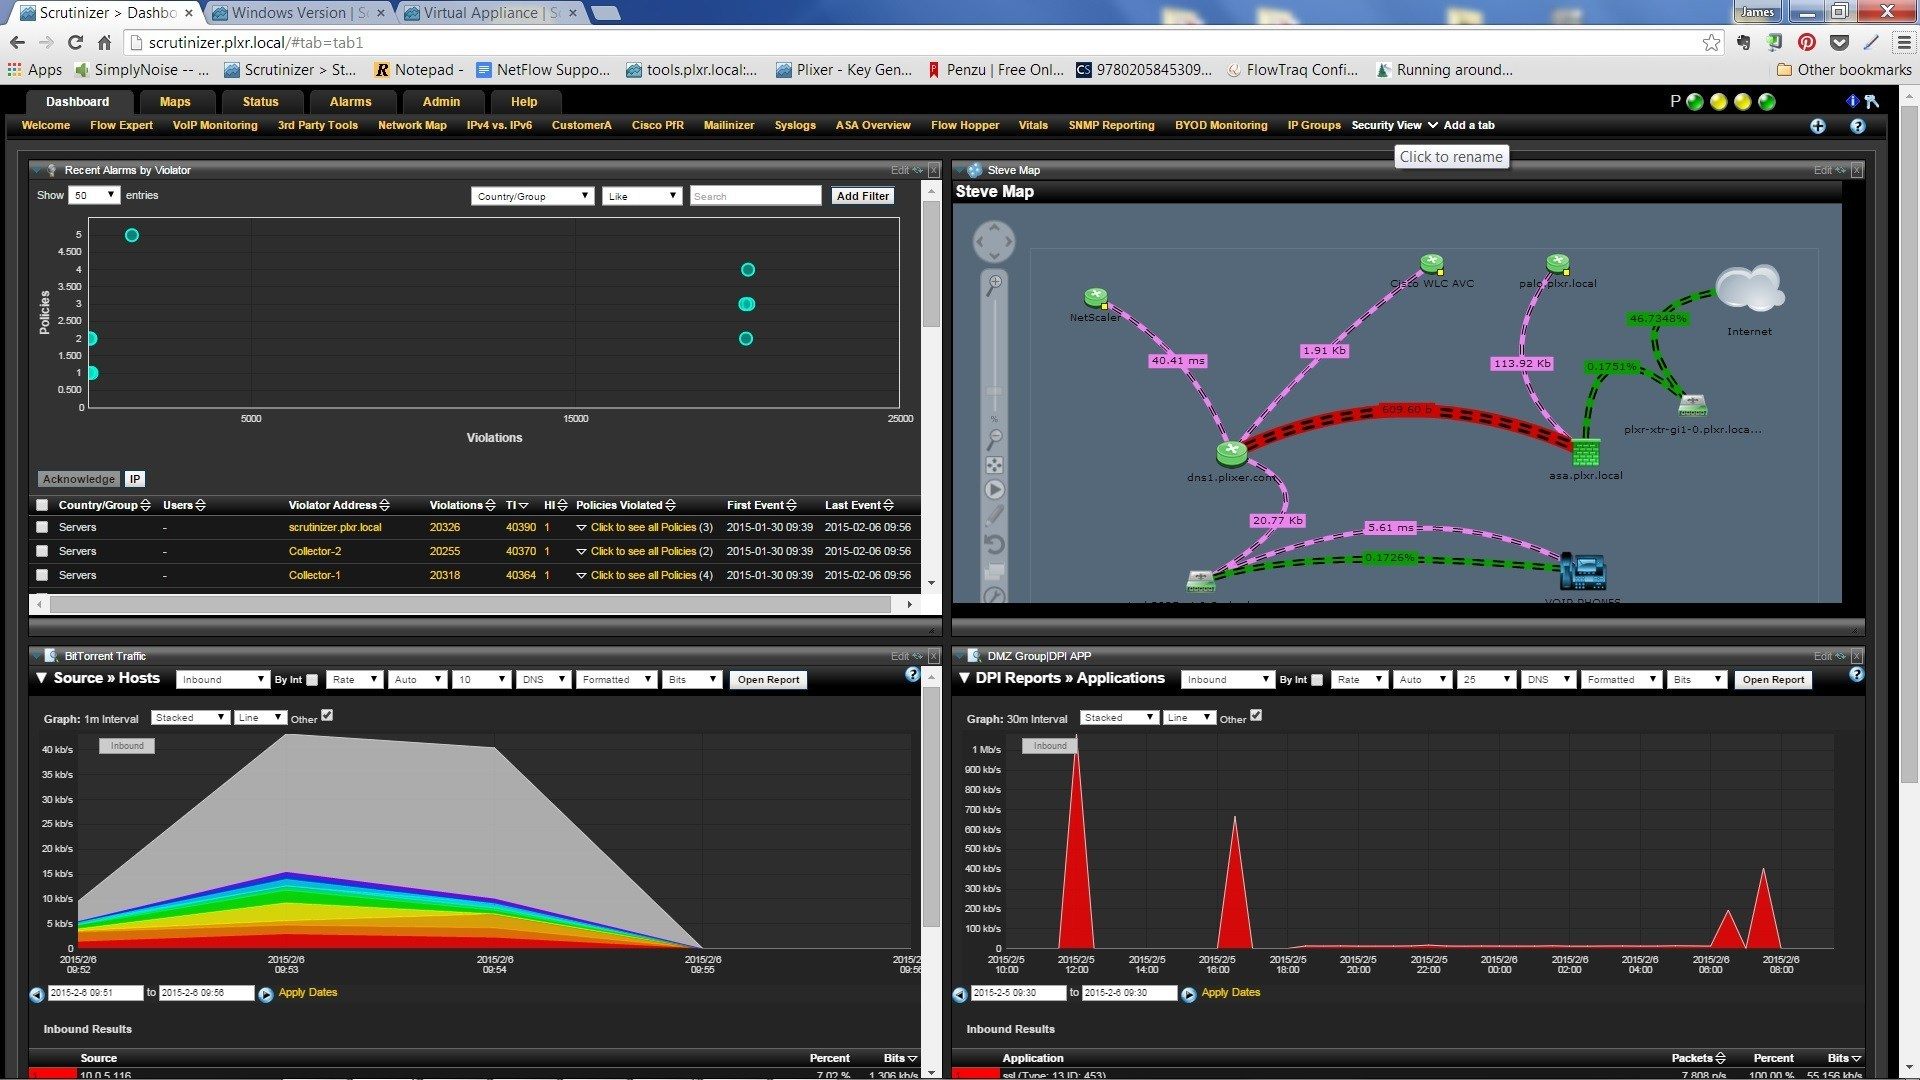Viewport: 1920px width, 1080px height.
Task: Open the Like operator dropdown
Action: tap(642, 196)
